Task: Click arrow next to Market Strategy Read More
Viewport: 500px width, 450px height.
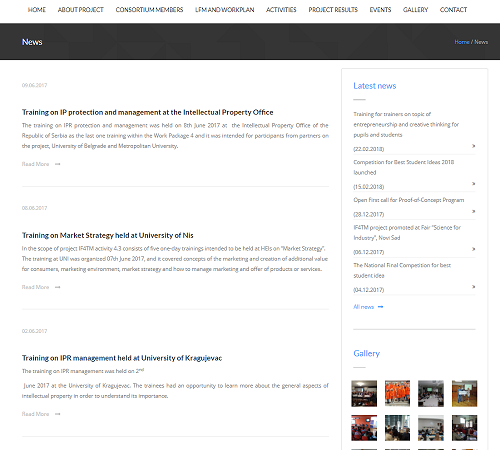Action: tap(58, 287)
